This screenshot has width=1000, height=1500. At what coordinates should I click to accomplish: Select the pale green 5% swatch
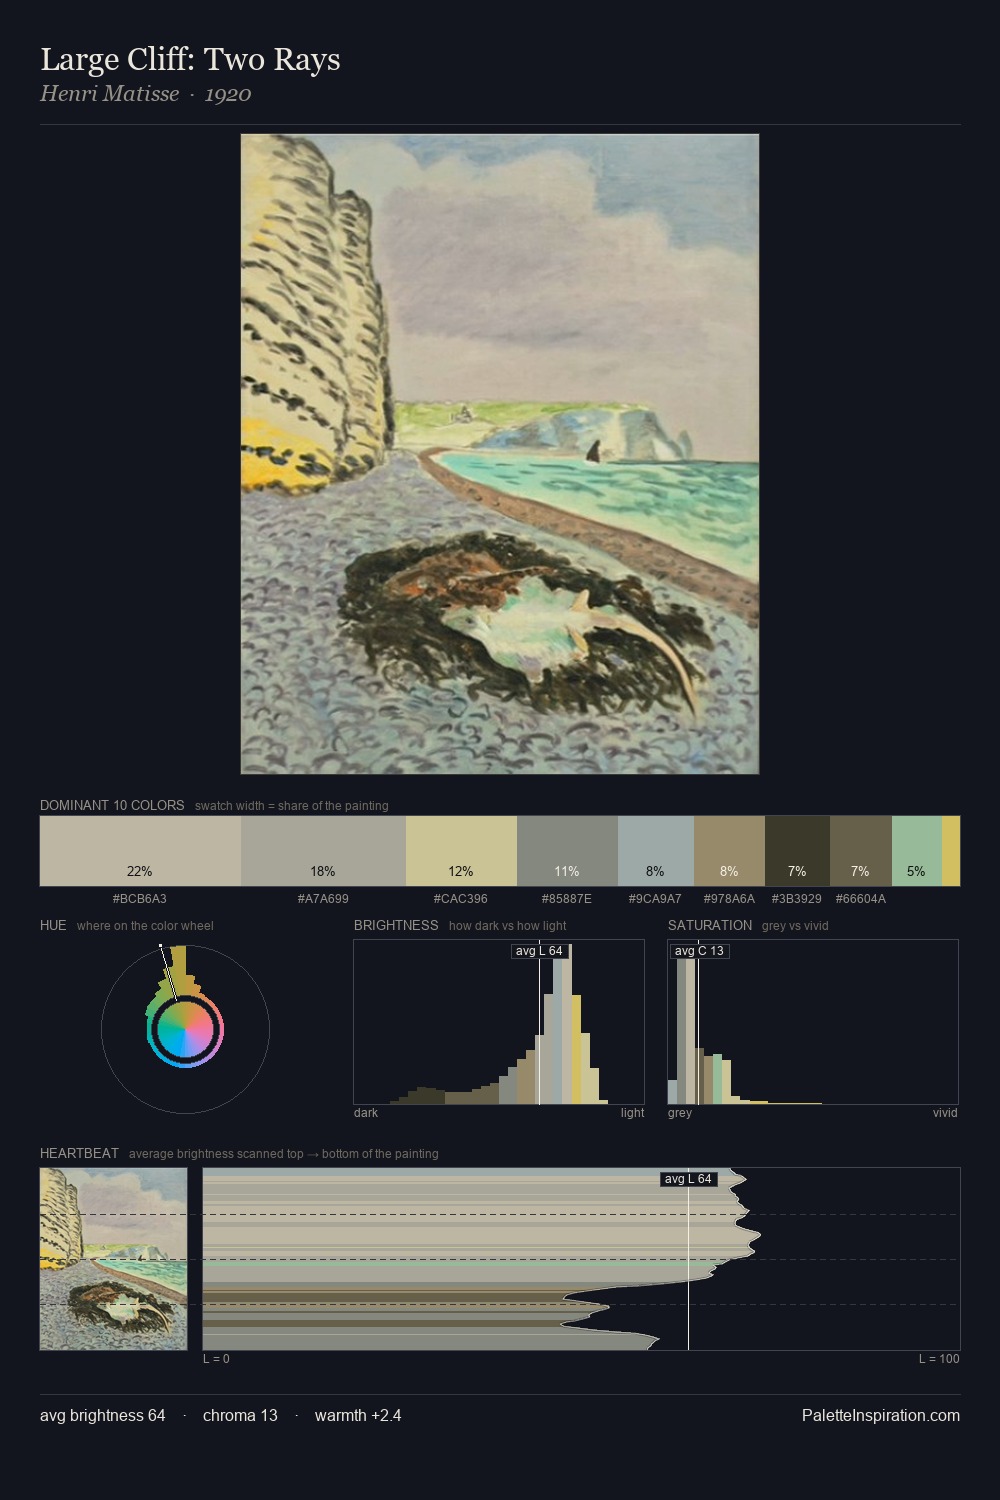[916, 851]
